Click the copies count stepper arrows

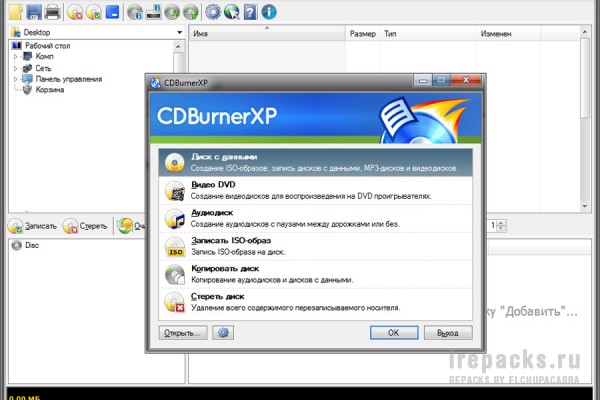point(501,225)
